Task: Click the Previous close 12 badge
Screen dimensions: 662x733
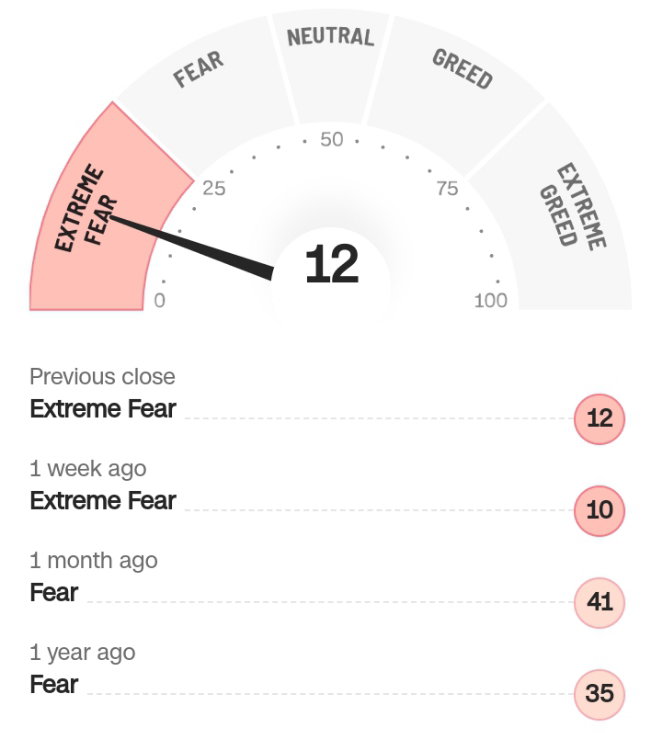Action: 599,418
